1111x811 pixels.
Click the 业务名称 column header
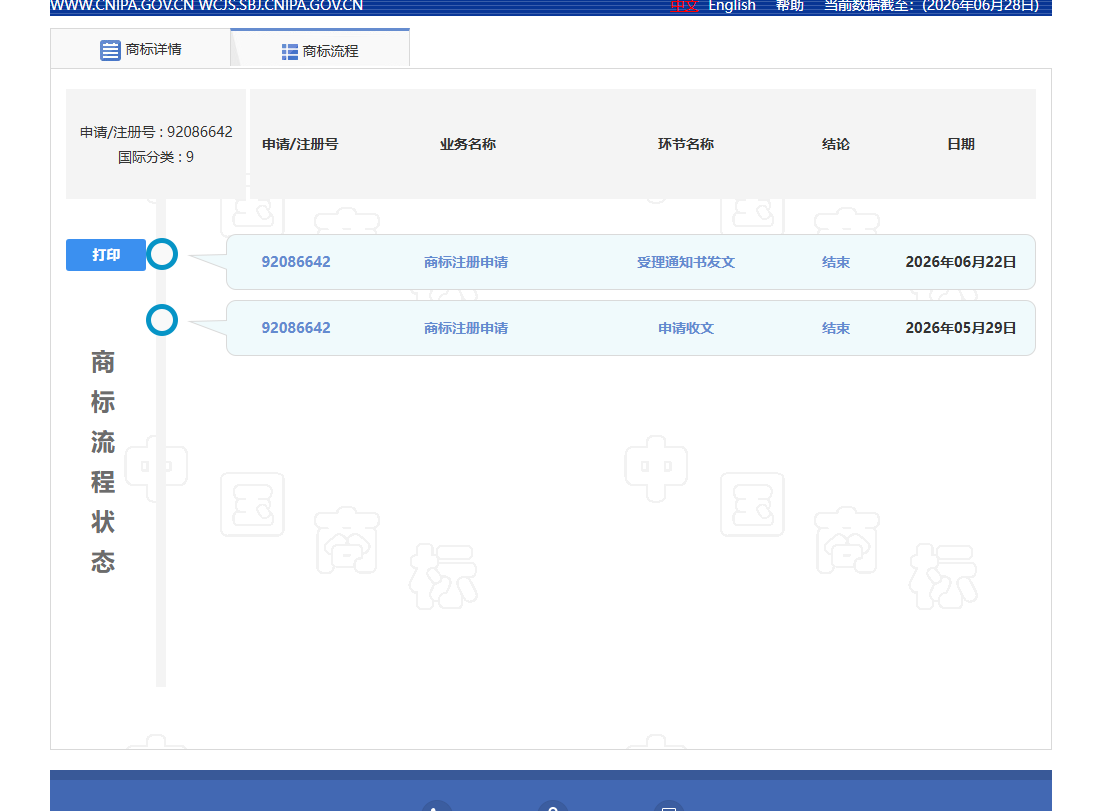[x=468, y=144]
